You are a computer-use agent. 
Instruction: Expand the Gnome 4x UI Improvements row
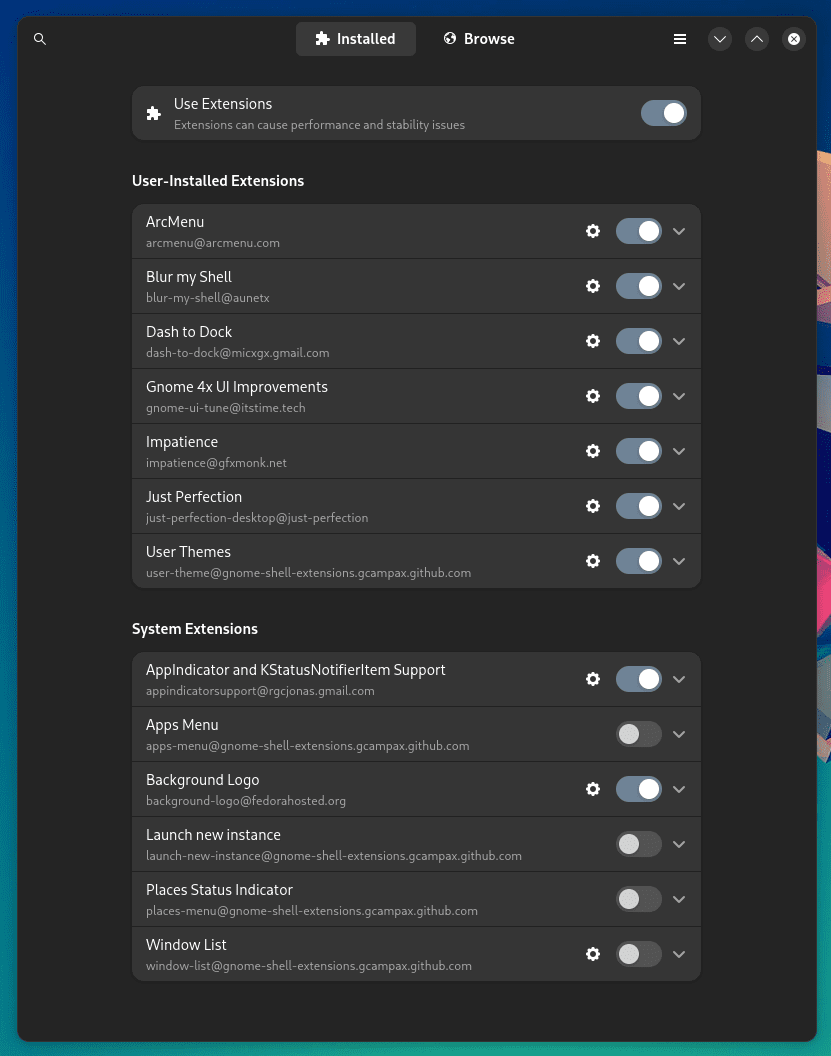[679, 396]
